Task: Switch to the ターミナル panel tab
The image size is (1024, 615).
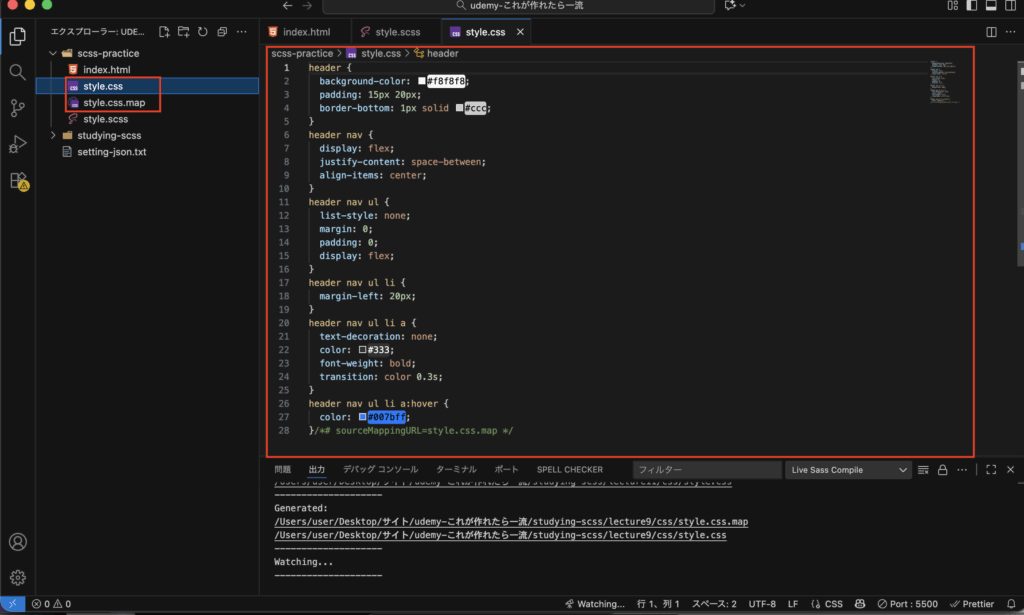Action: tap(456, 469)
